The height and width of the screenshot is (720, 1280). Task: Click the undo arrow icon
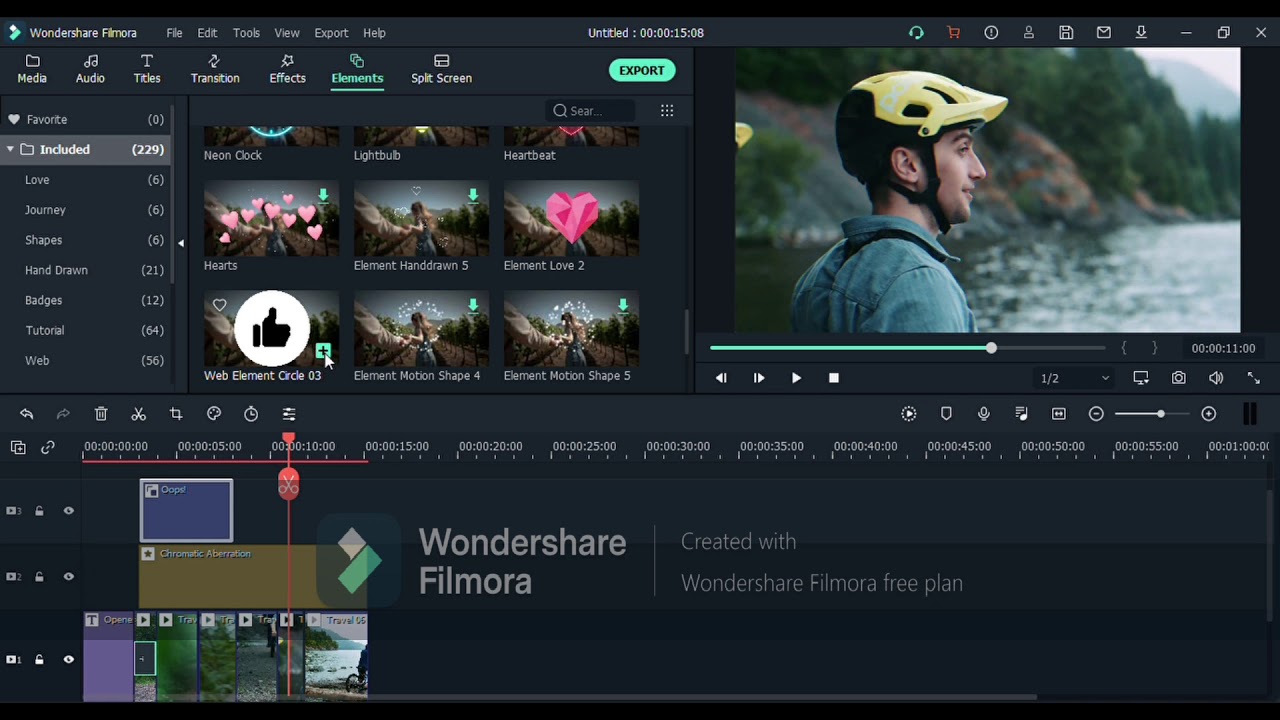27,414
